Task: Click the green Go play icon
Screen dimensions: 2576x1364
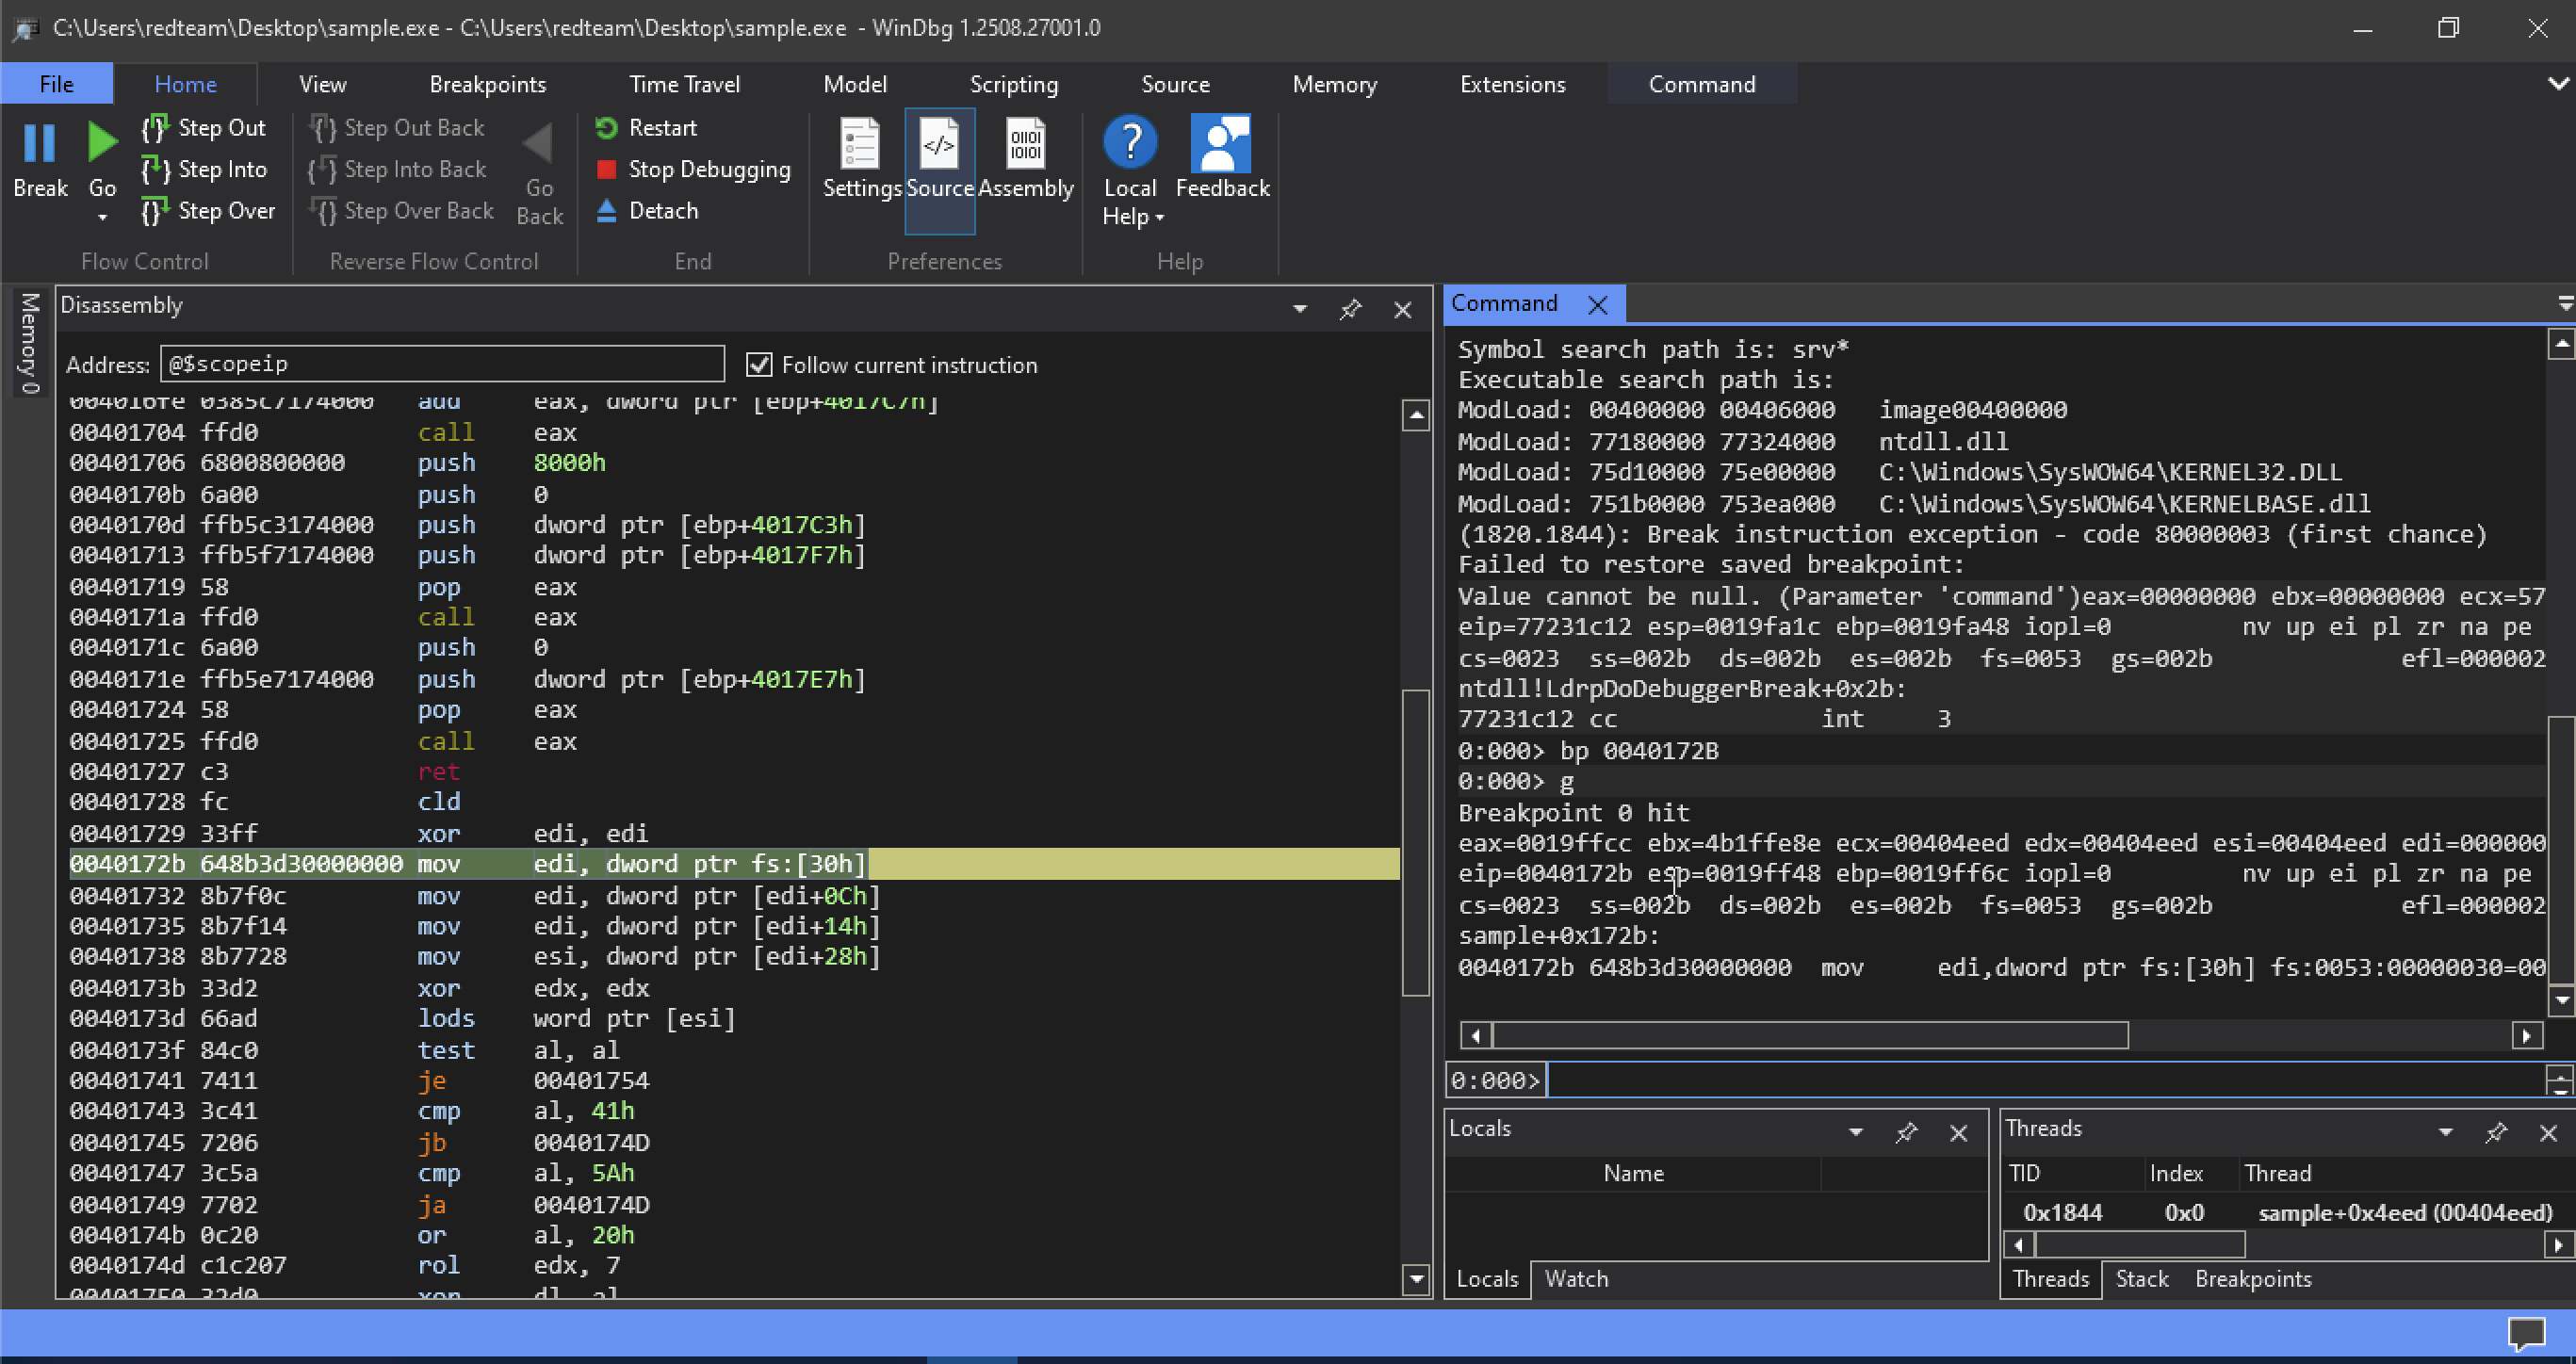Action: point(102,143)
